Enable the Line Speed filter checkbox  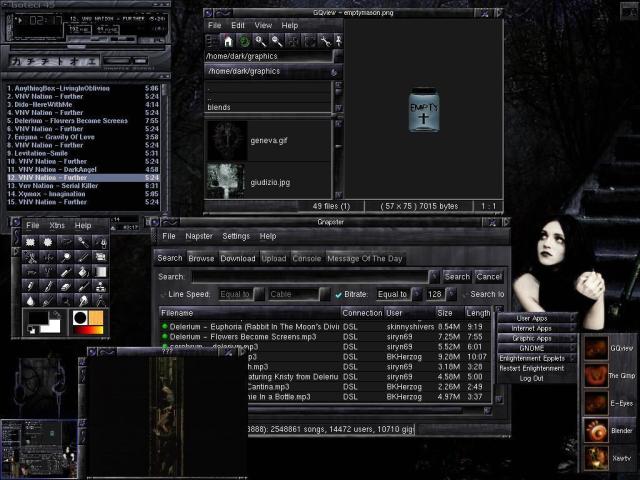pos(163,294)
